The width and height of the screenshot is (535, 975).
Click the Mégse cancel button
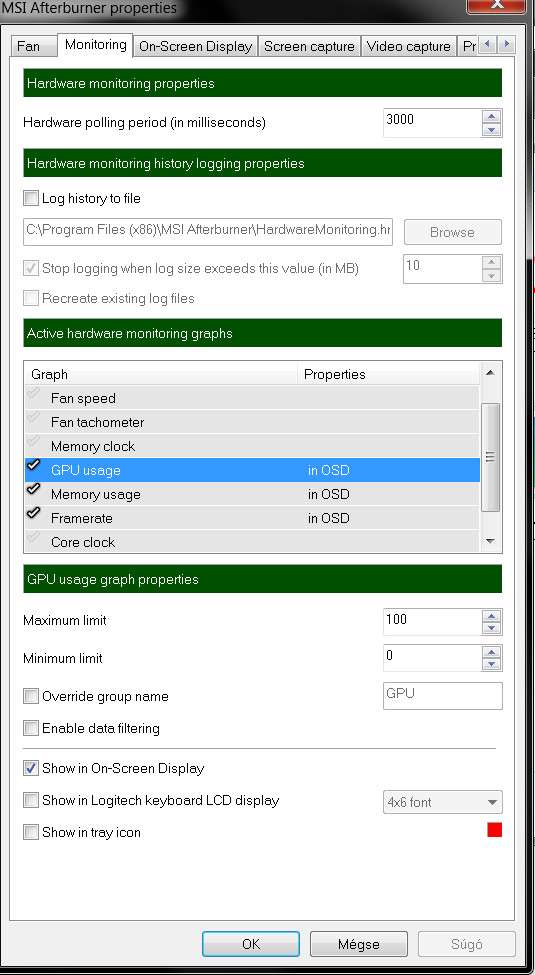(x=358, y=944)
